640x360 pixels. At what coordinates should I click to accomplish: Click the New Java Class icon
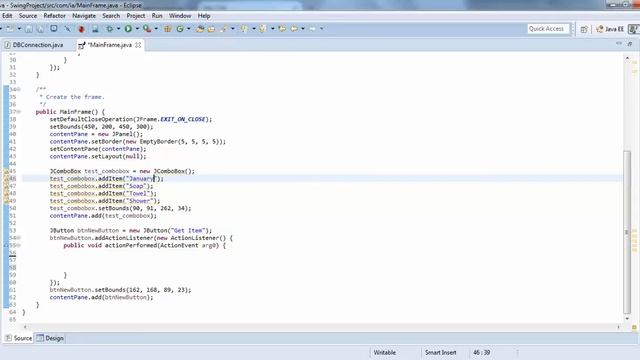pos(180,29)
